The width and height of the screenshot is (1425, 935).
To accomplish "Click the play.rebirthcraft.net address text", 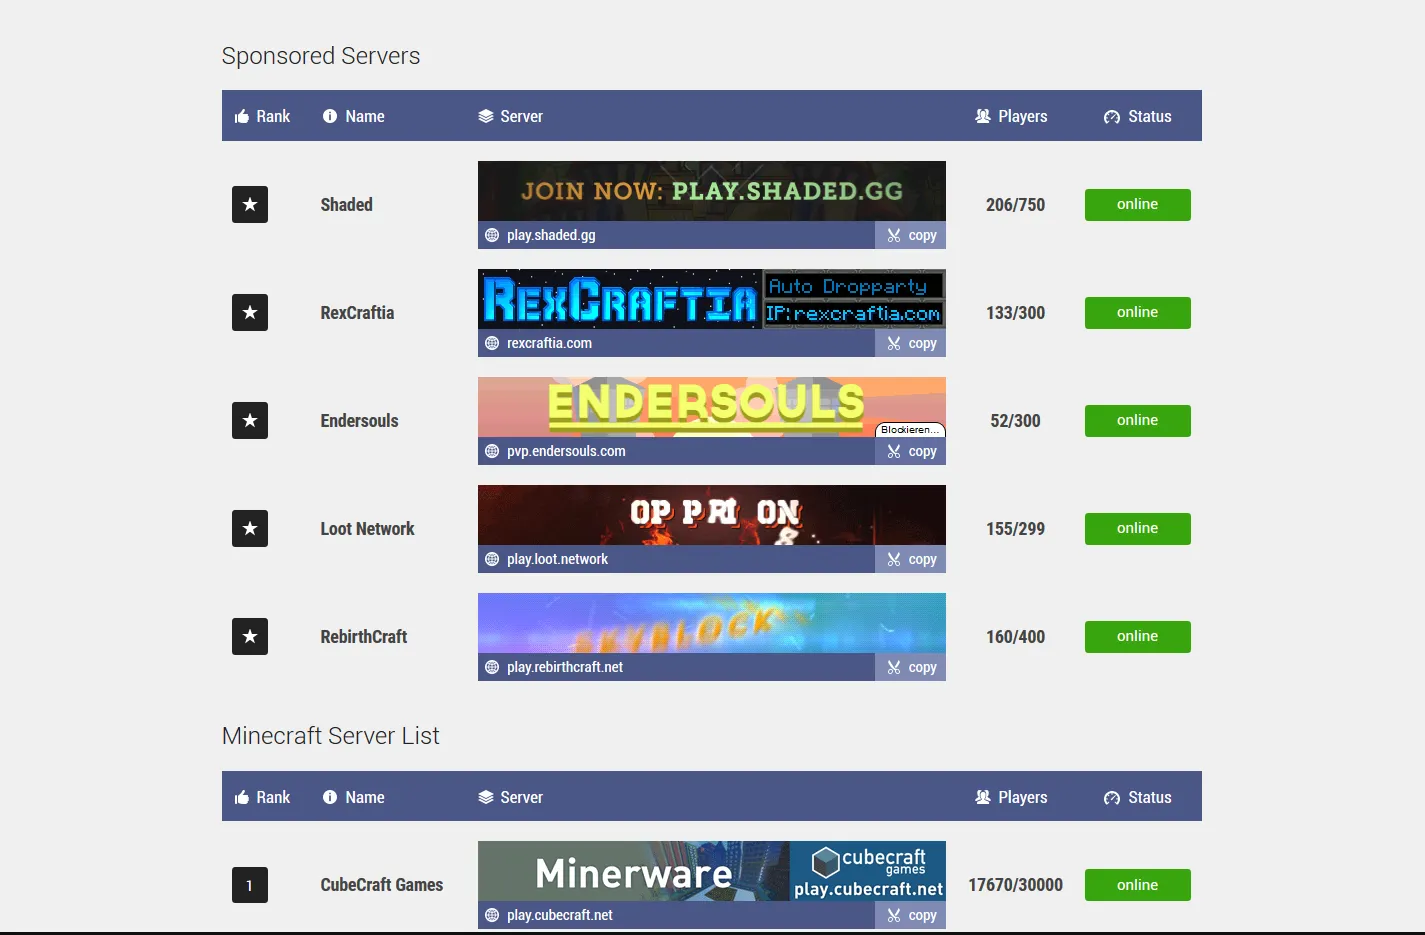I will point(565,668).
